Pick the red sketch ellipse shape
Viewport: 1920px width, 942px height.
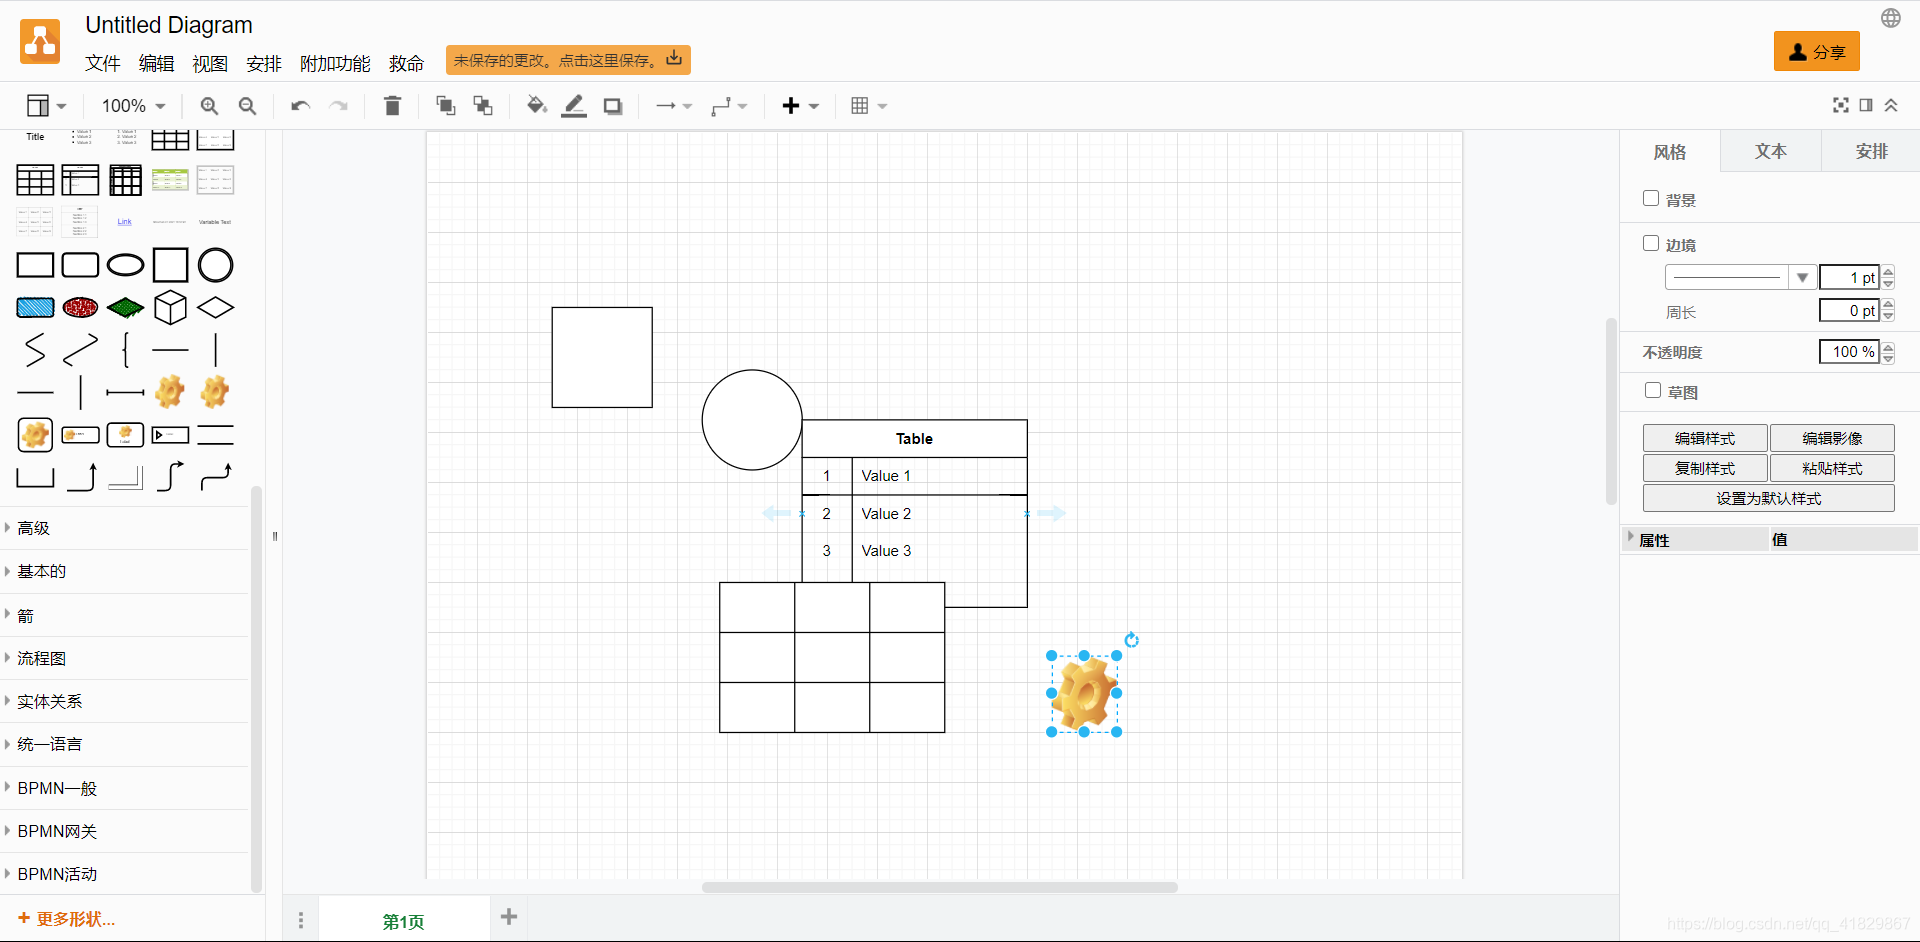click(x=80, y=307)
